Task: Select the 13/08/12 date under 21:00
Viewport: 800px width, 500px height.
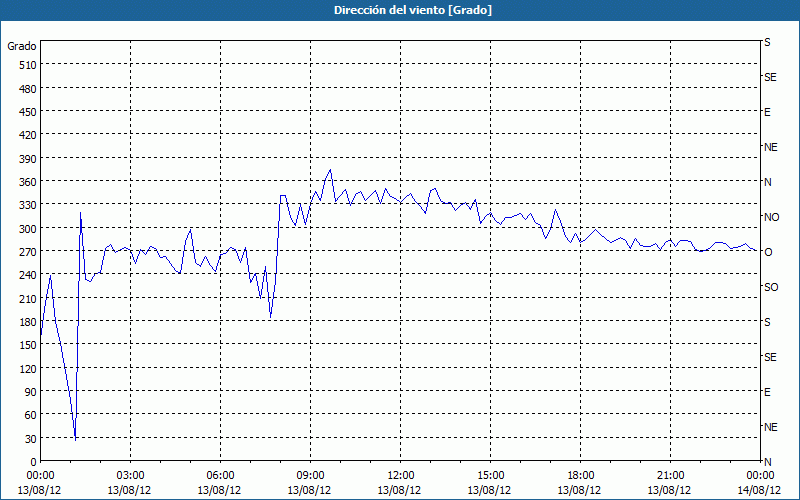Action: [669, 490]
